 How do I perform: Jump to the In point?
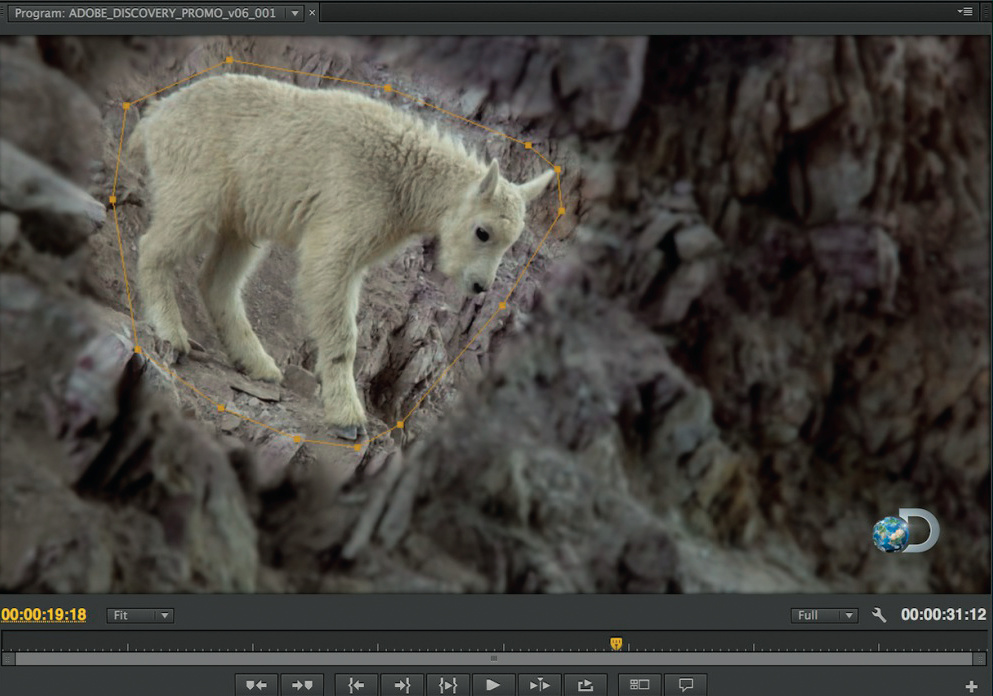click(356, 685)
